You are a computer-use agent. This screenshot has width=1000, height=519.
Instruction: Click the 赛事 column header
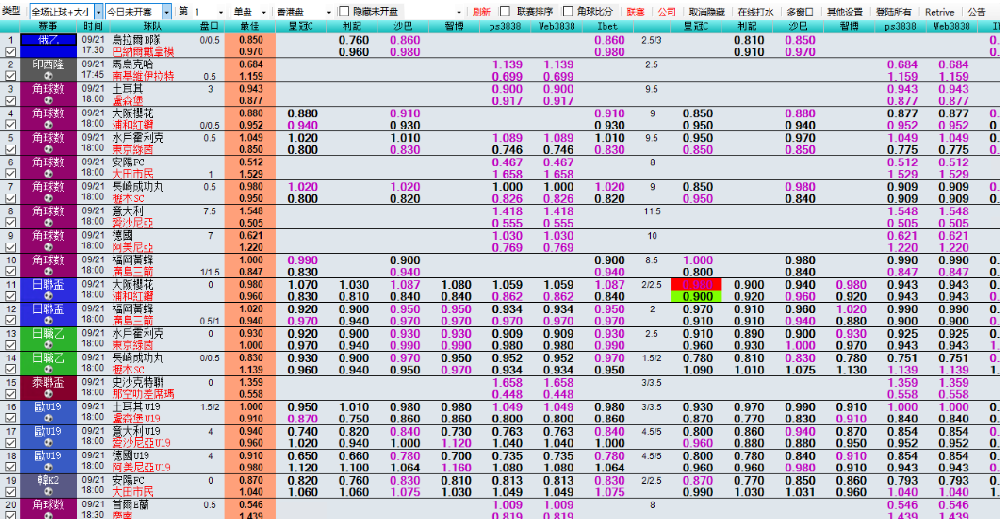[x=48, y=26]
